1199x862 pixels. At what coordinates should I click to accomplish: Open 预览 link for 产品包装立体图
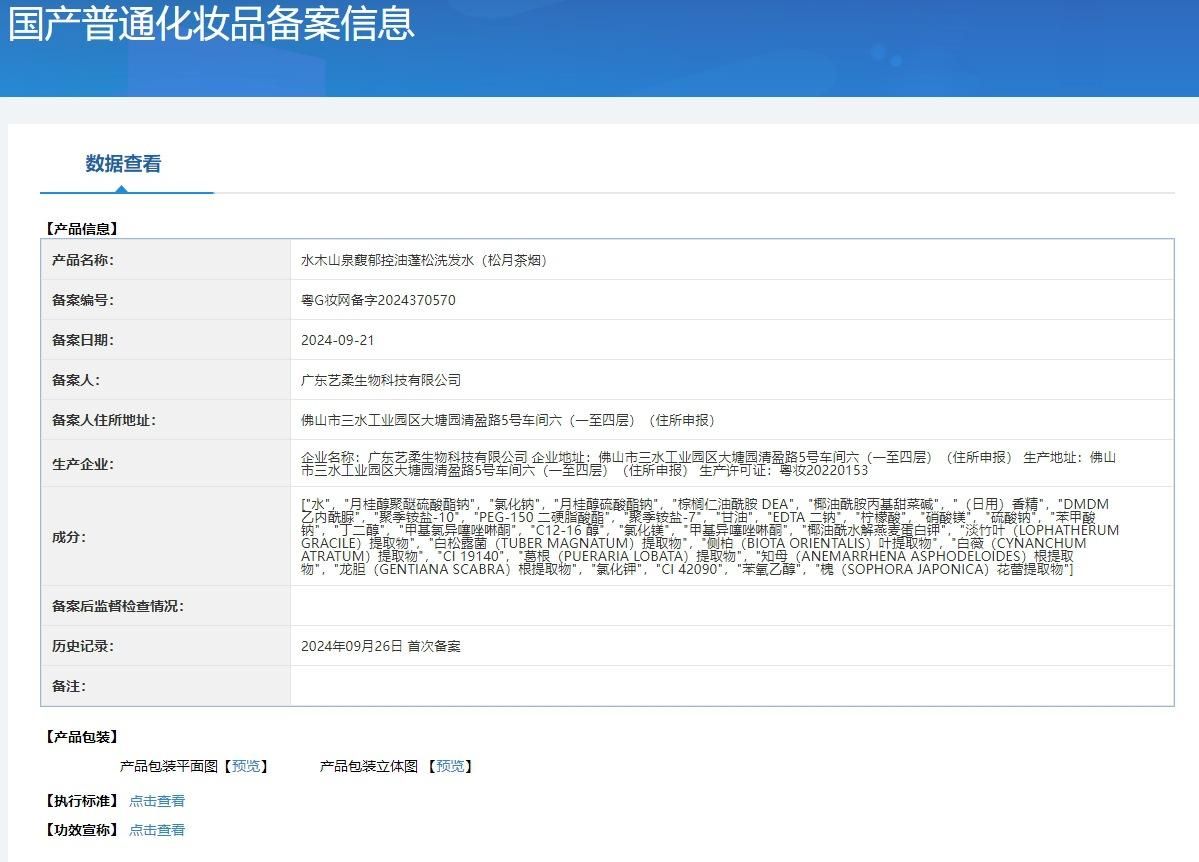pos(450,766)
